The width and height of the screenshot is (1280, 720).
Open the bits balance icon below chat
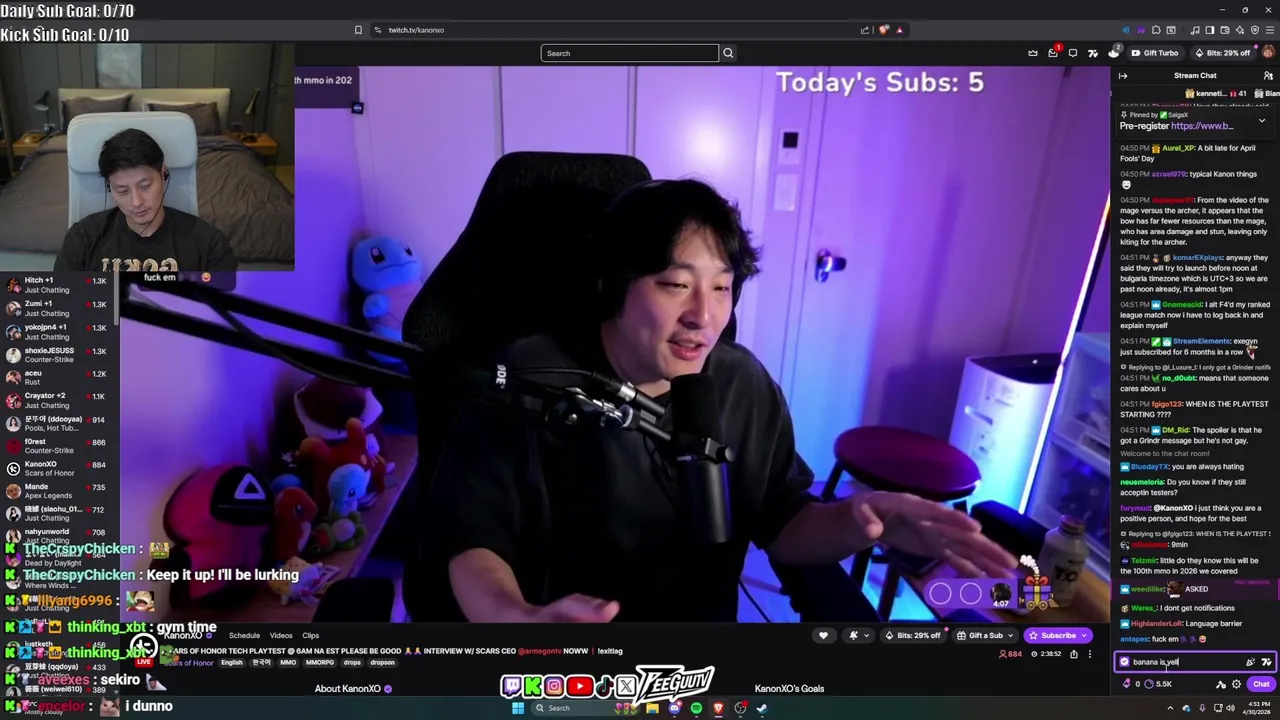coord(1127,684)
